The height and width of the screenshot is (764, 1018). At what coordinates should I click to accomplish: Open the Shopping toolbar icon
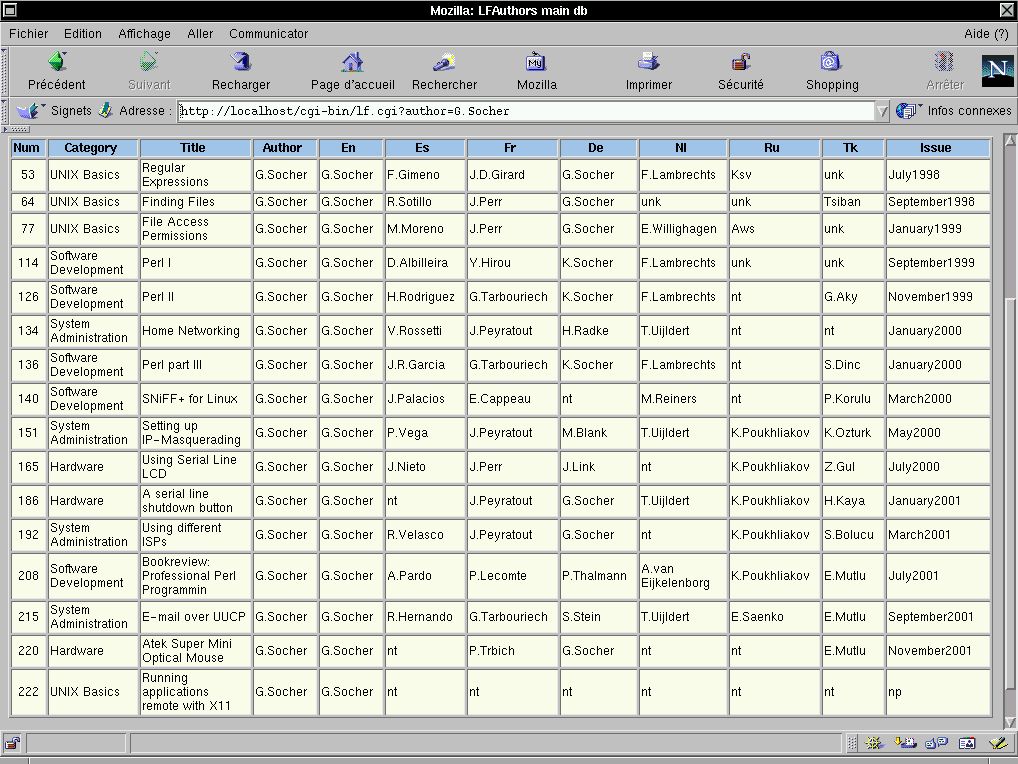click(831, 63)
